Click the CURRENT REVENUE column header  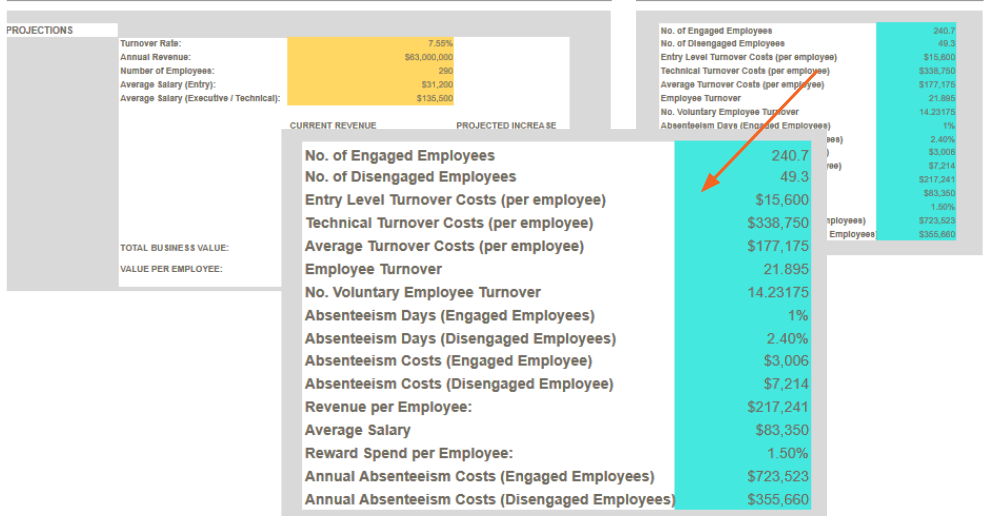[x=333, y=126]
